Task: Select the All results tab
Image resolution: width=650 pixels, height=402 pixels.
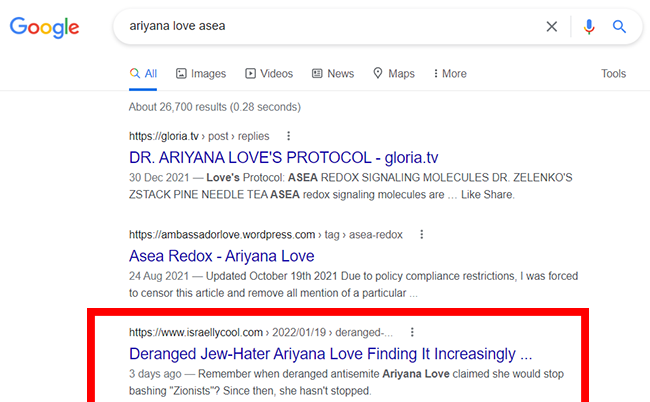Action: click(x=143, y=74)
